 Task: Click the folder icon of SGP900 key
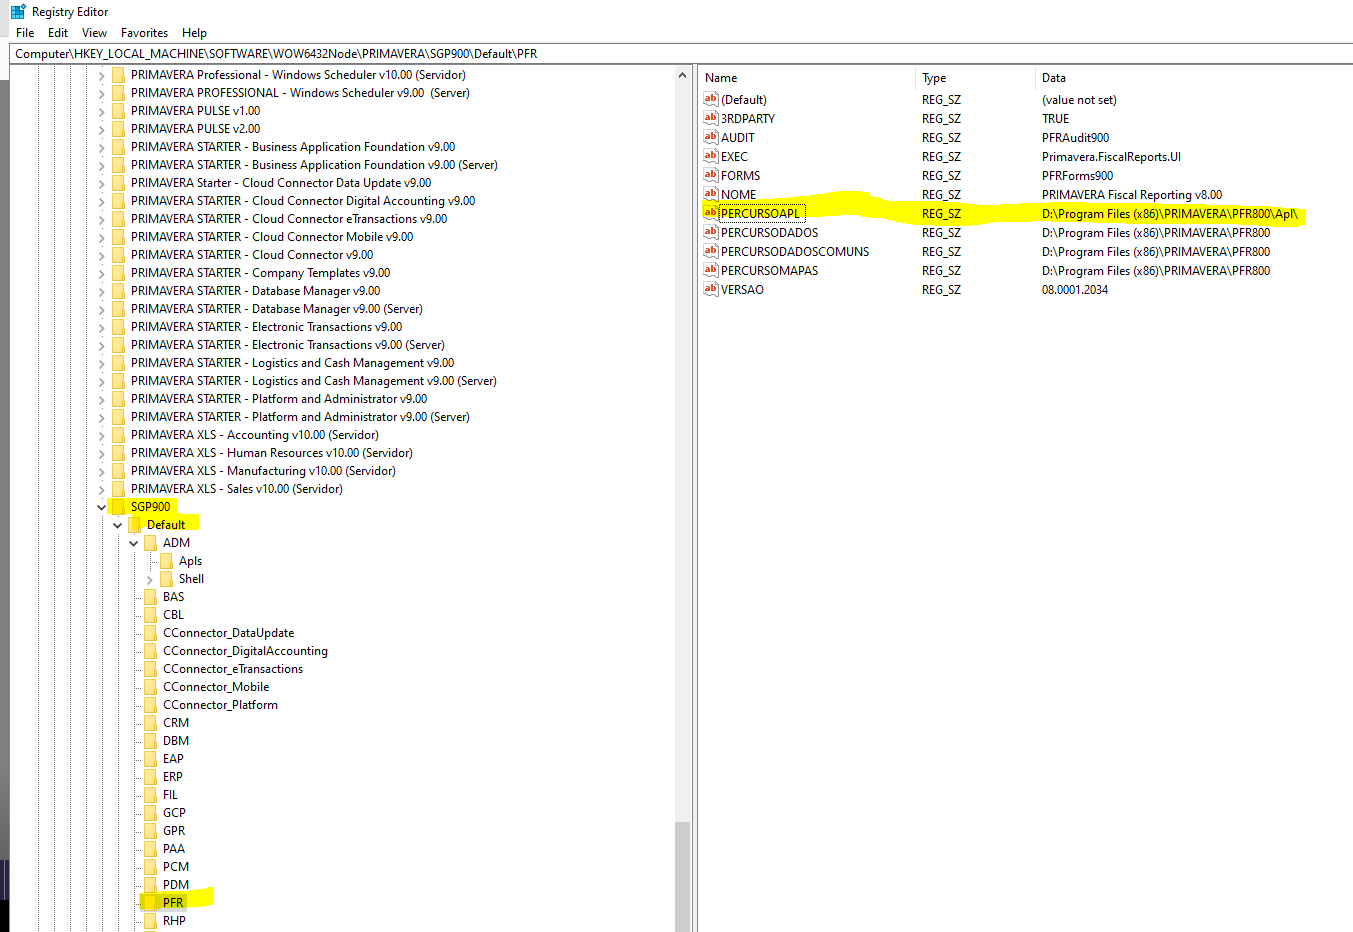pyautogui.click(x=118, y=506)
